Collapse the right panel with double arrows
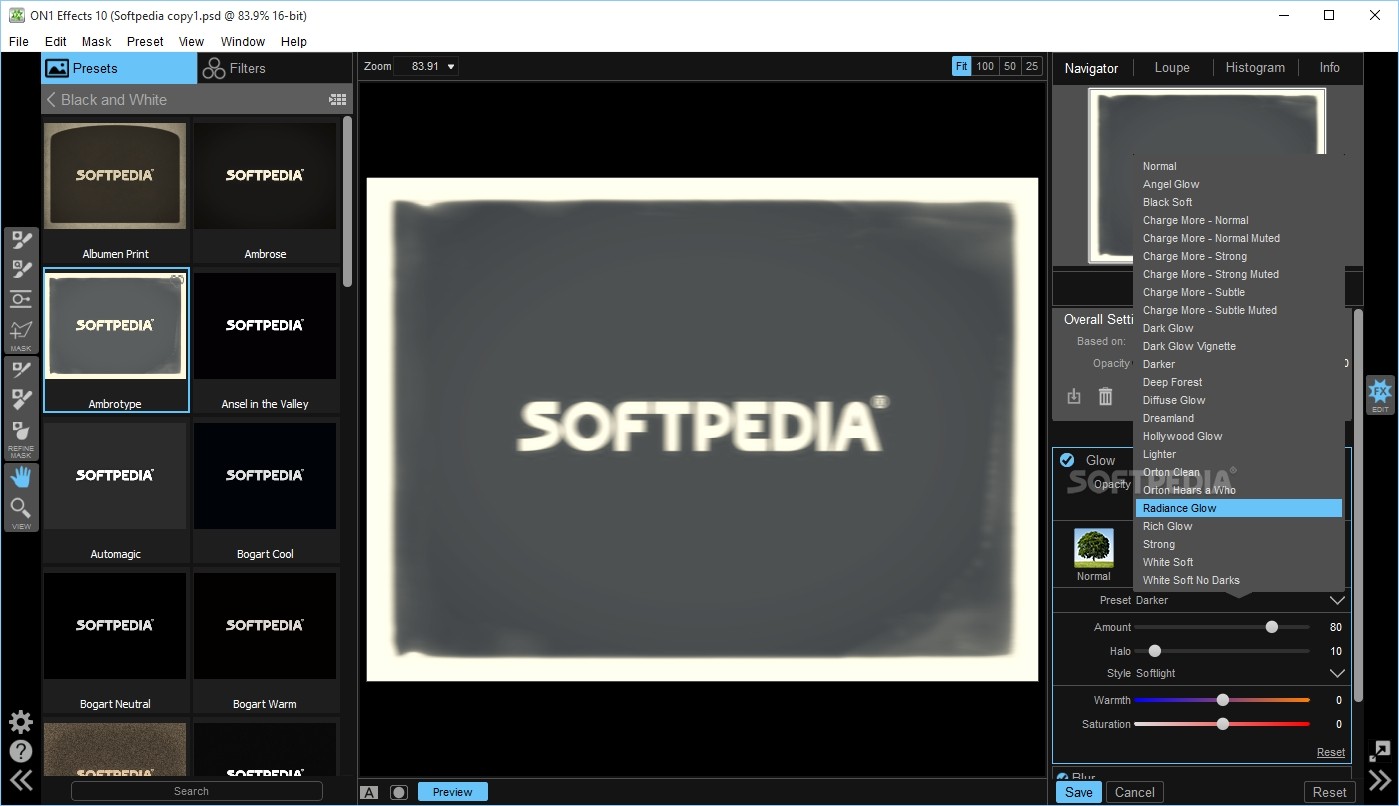 (1380, 781)
